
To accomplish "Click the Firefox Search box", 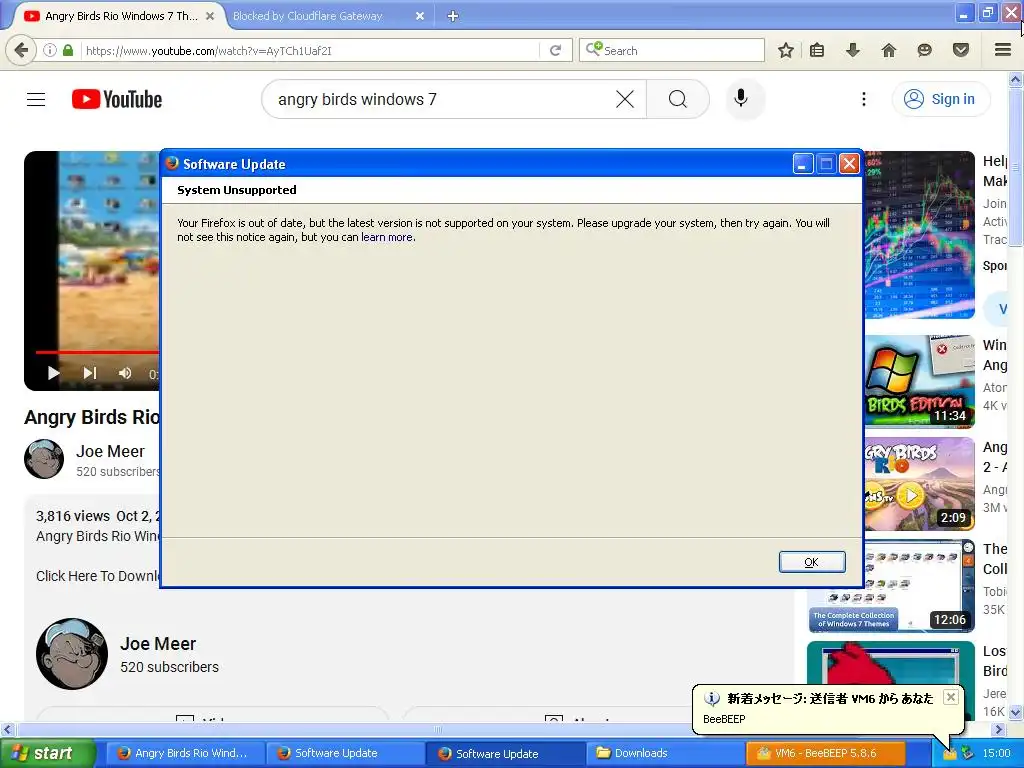I will tap(671, 50).
